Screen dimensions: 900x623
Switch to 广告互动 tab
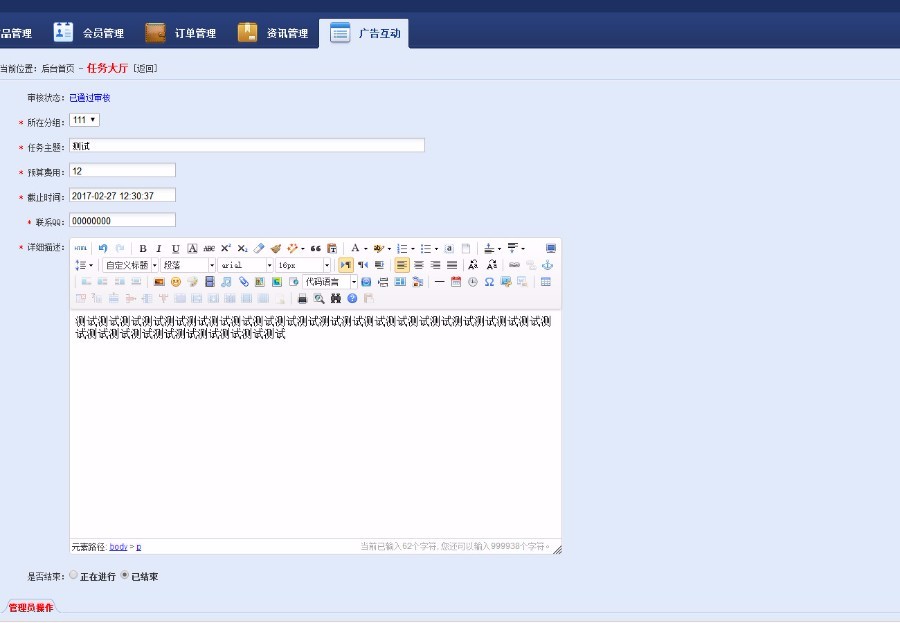[364, 33]
